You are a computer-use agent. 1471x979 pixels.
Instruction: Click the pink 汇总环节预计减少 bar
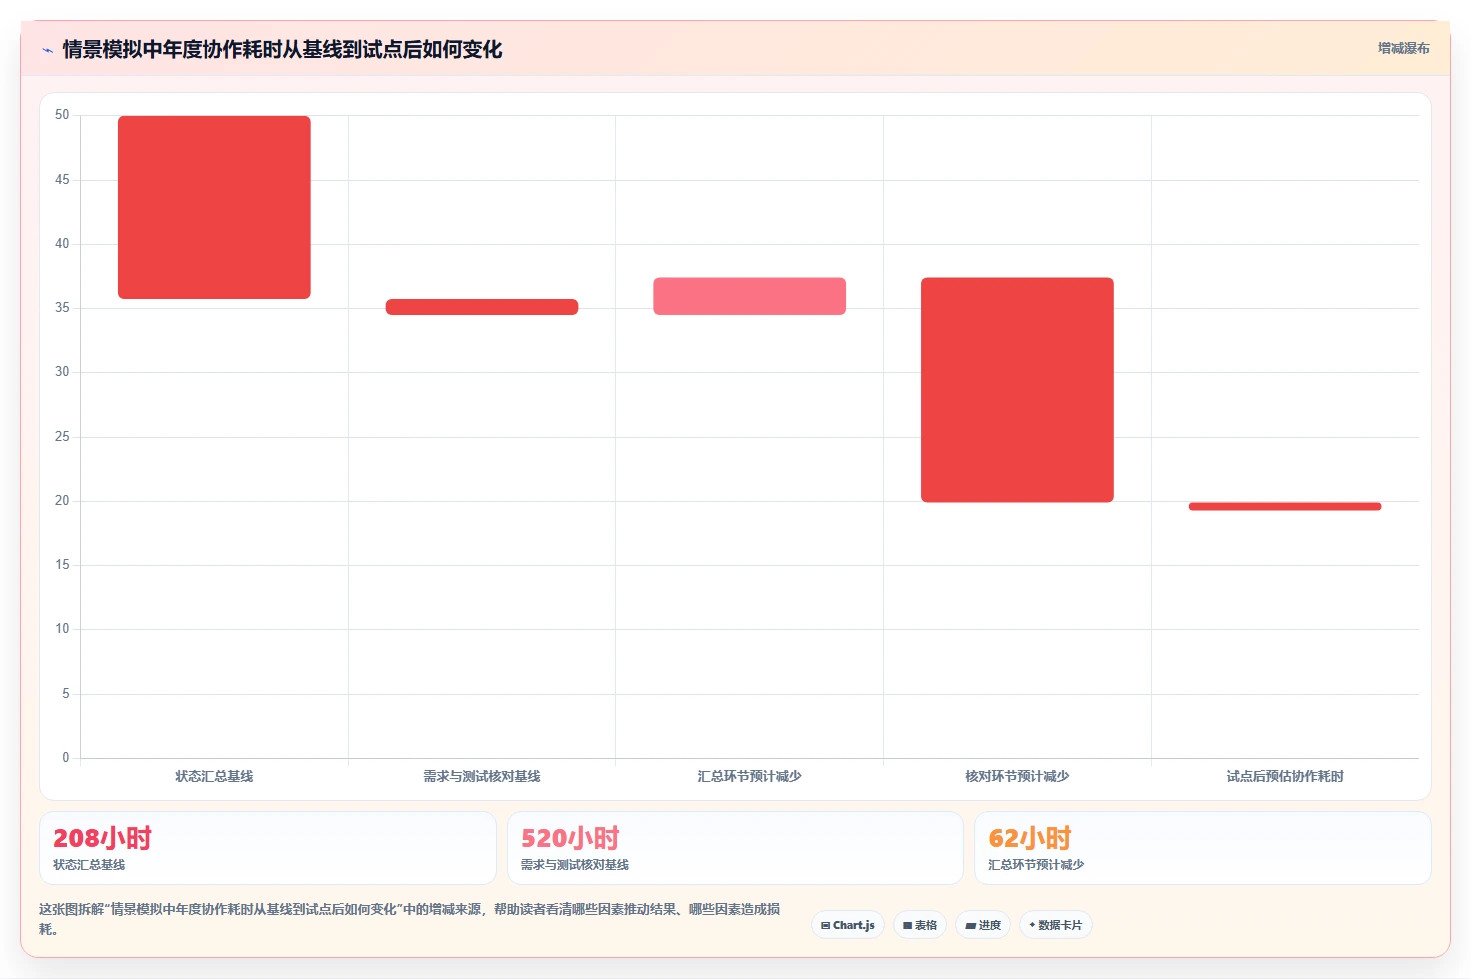coord(750,296)
